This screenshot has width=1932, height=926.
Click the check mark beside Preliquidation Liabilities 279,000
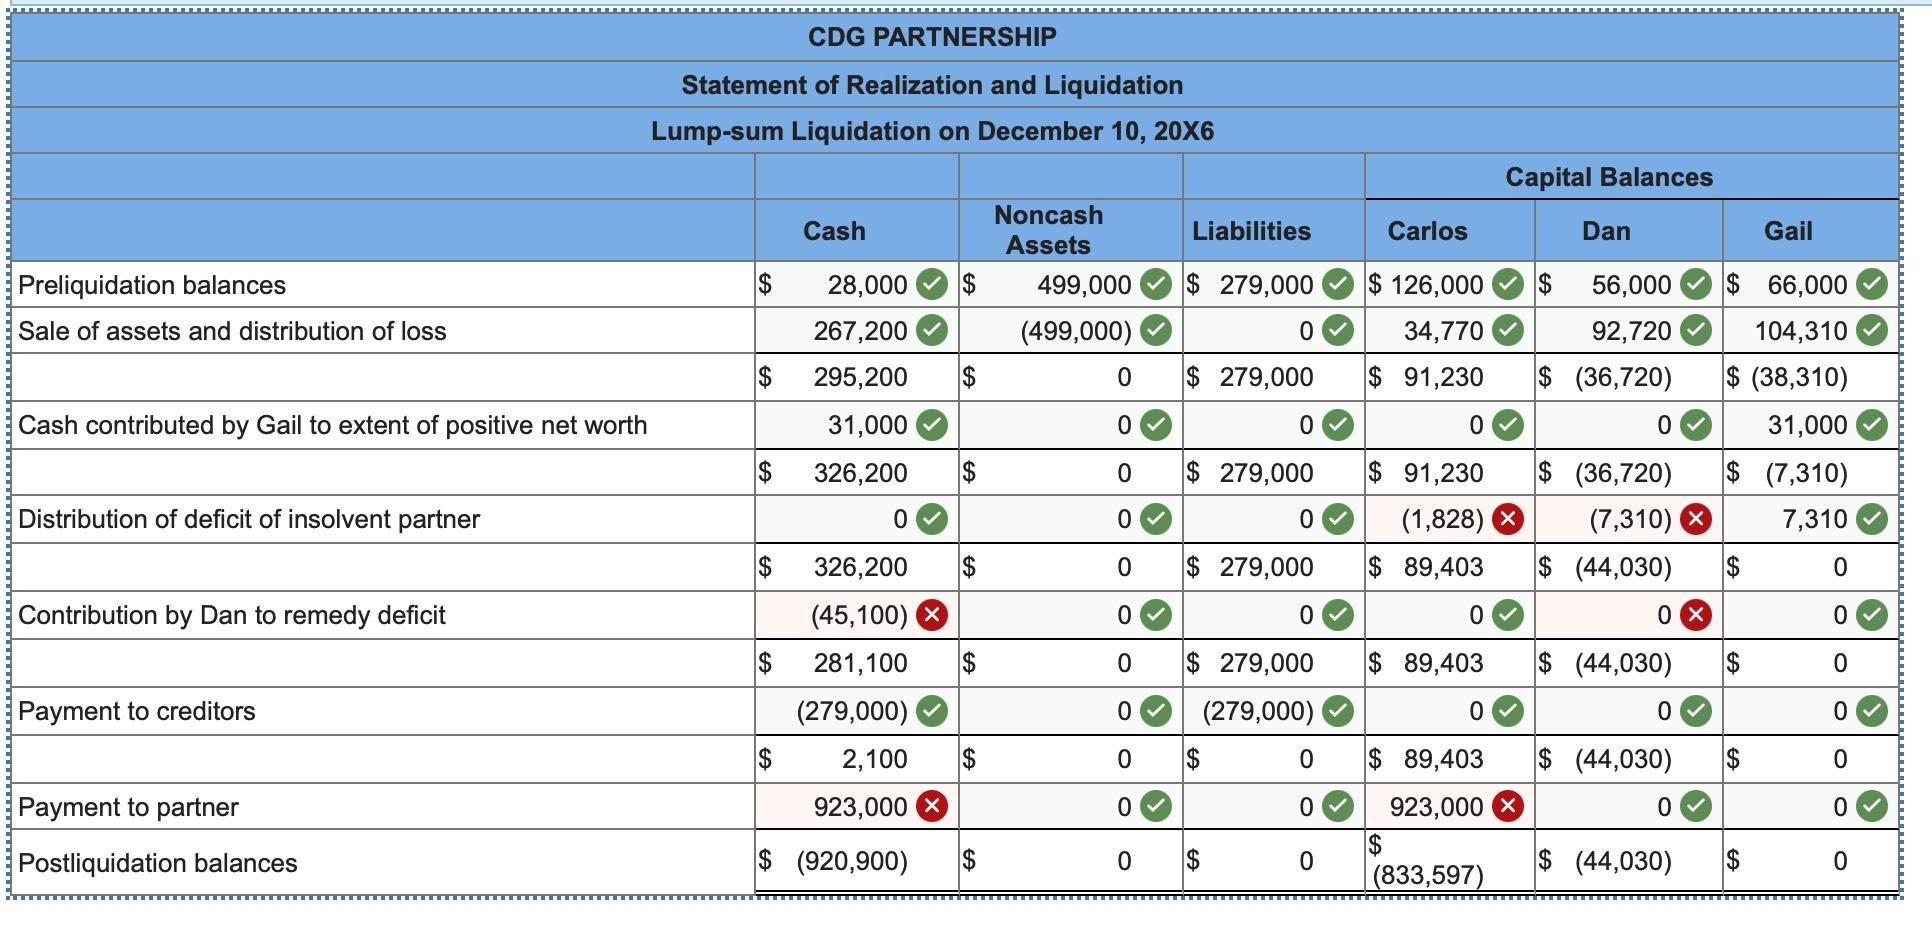tap(1338, 284)
